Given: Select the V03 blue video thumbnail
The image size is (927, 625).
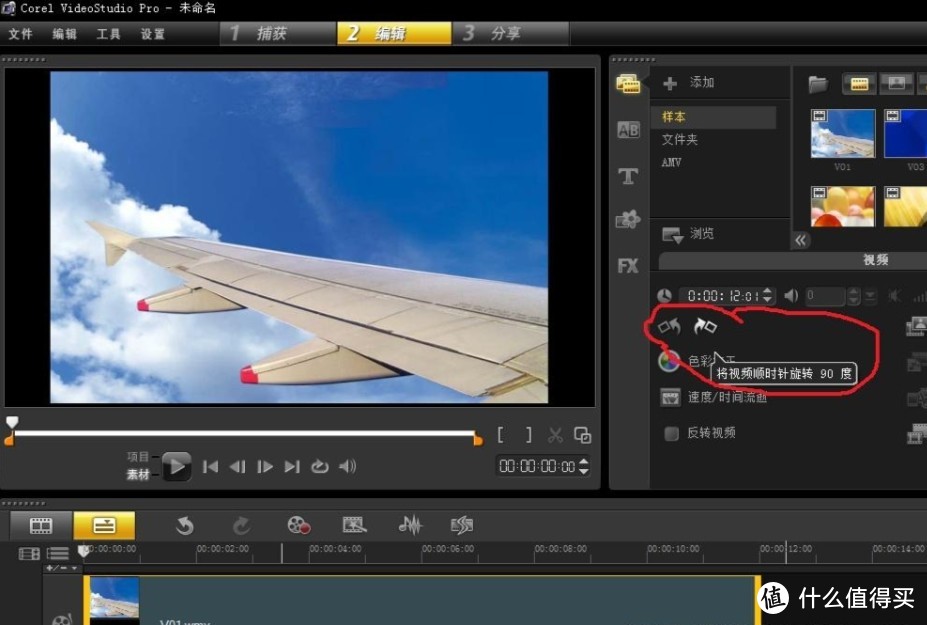Looking at the screenshot, I should pyautogui.click(x=906, y=134).
